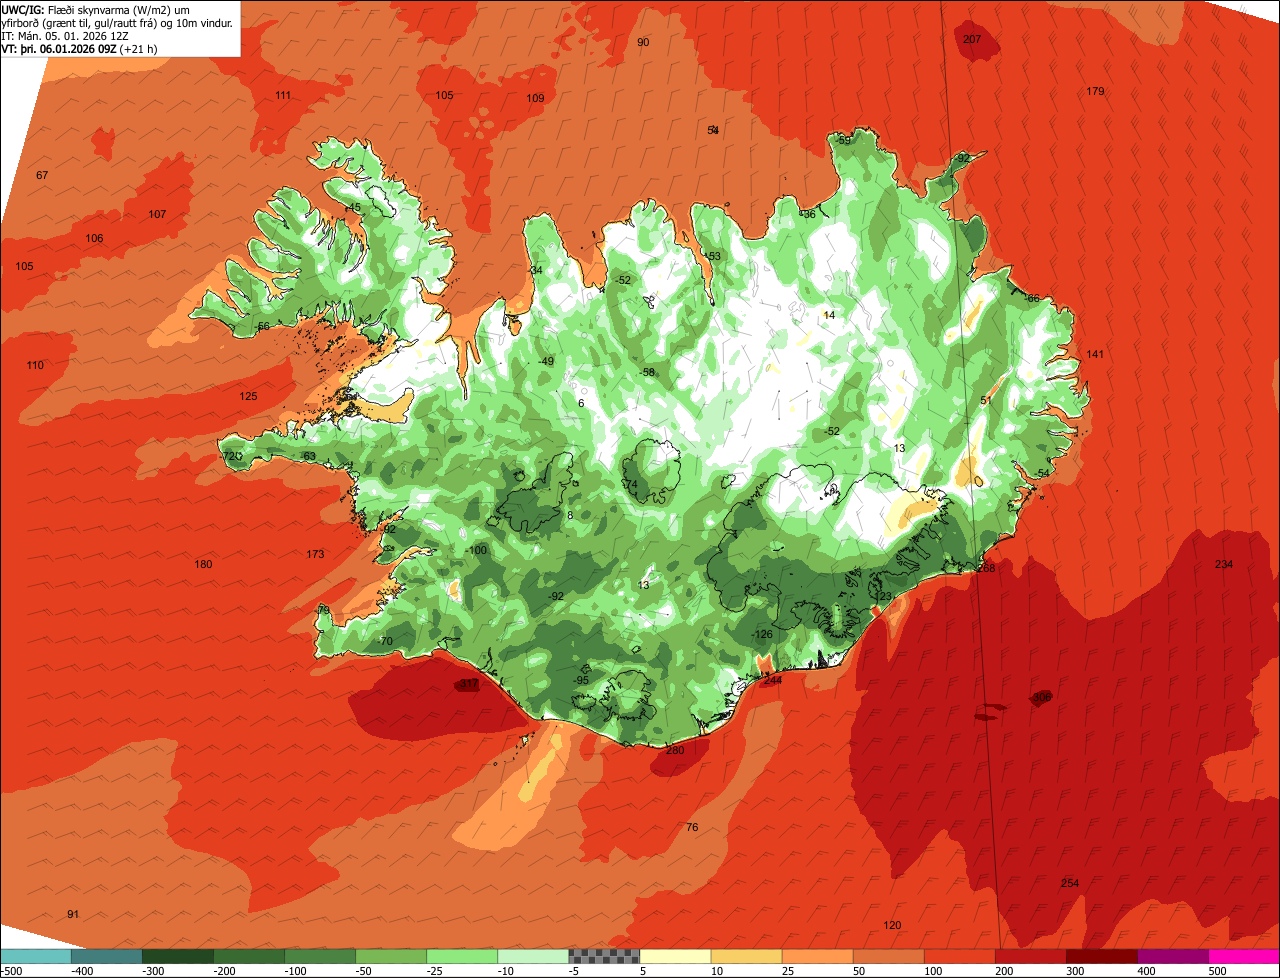Image resolution: width=1280 pixels, height=978 pixels.
Task: Click the value 106 in the western sea
Action: point(94,238)
